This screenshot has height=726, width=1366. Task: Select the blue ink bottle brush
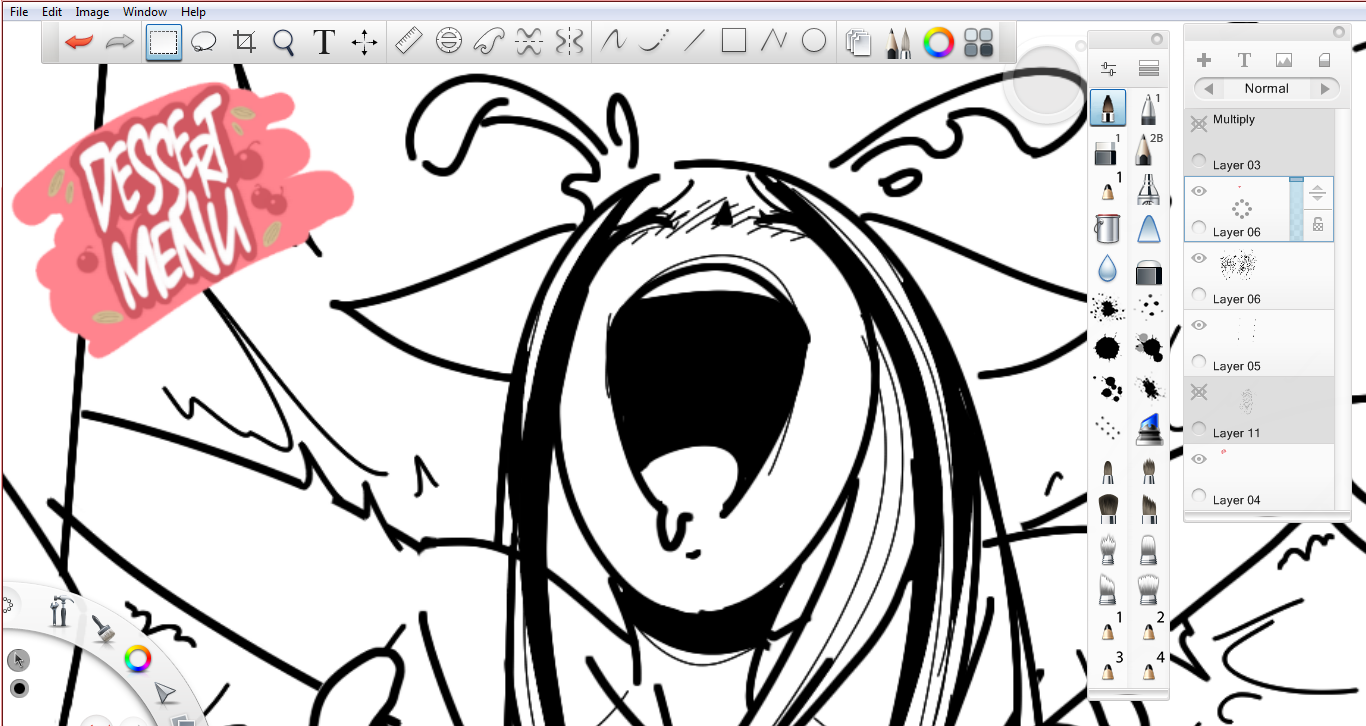(1148, 430)
